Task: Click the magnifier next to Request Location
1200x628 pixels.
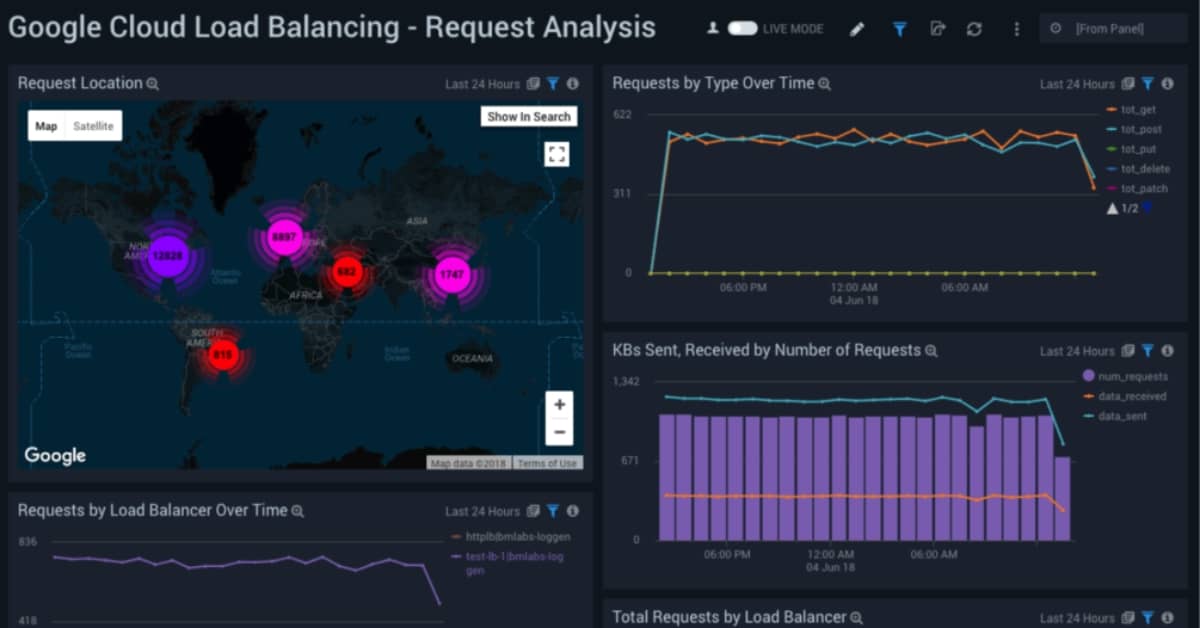Action: [153, 84]
